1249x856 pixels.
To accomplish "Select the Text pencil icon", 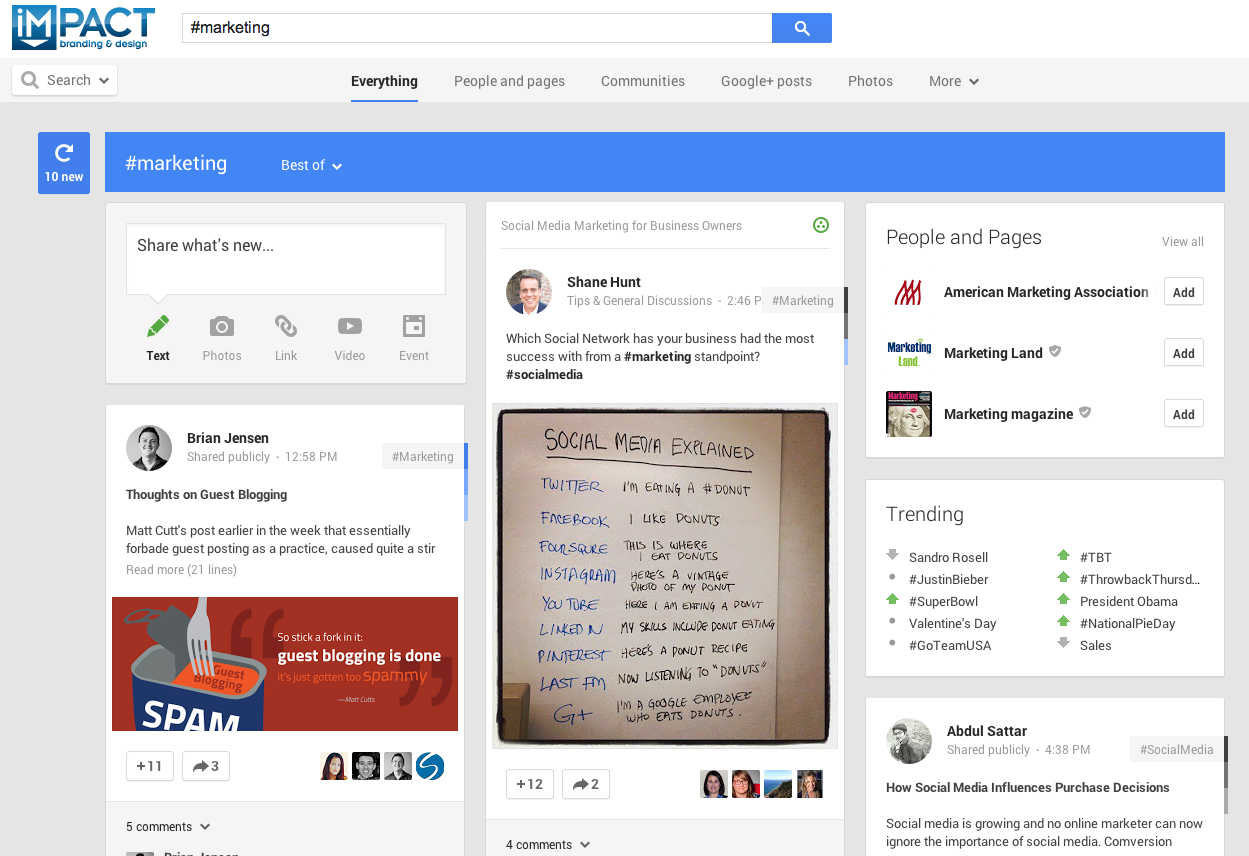I will tap(158, 326).
